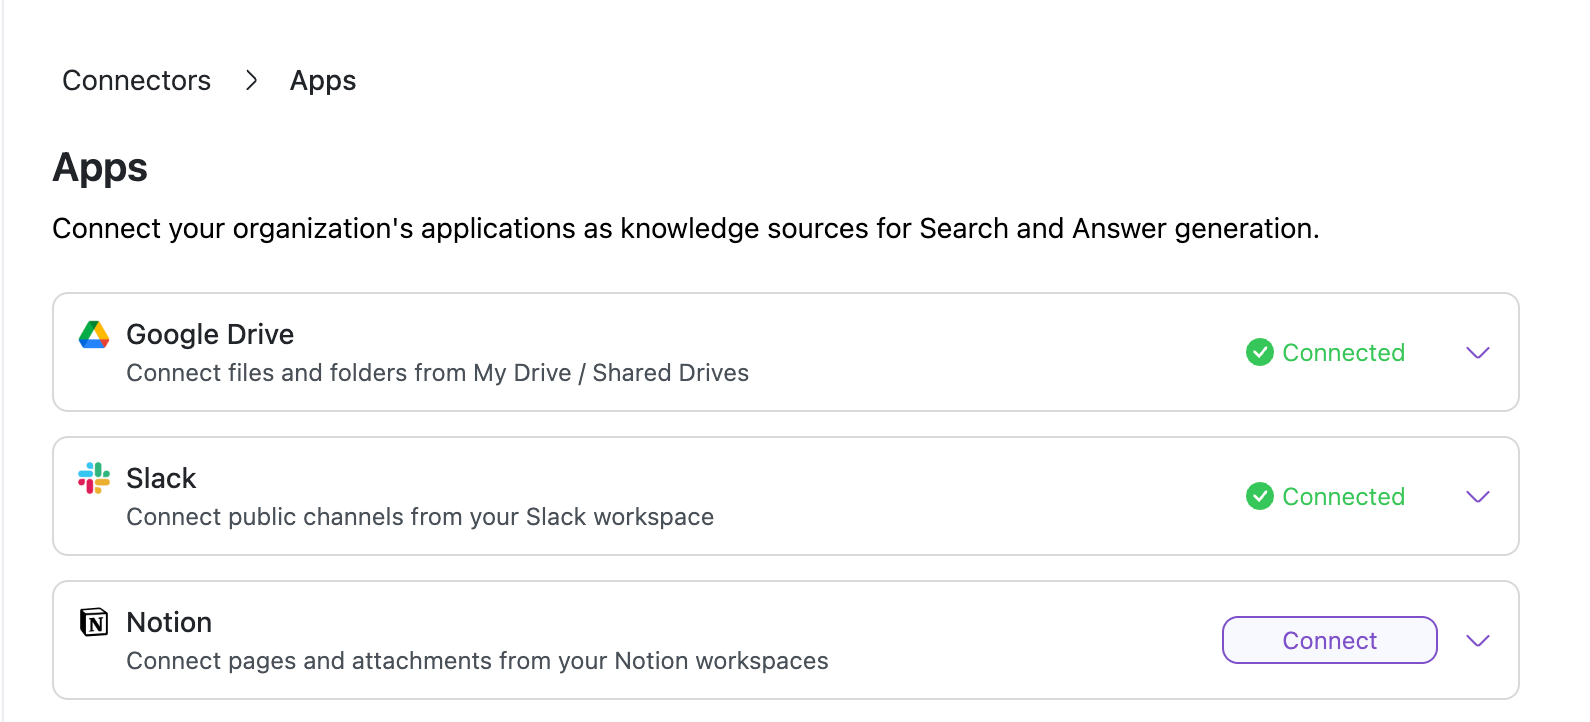1590x722 pixels.
Task: Click the Google Drive Connected status label
Action: tap(1343, 352)
